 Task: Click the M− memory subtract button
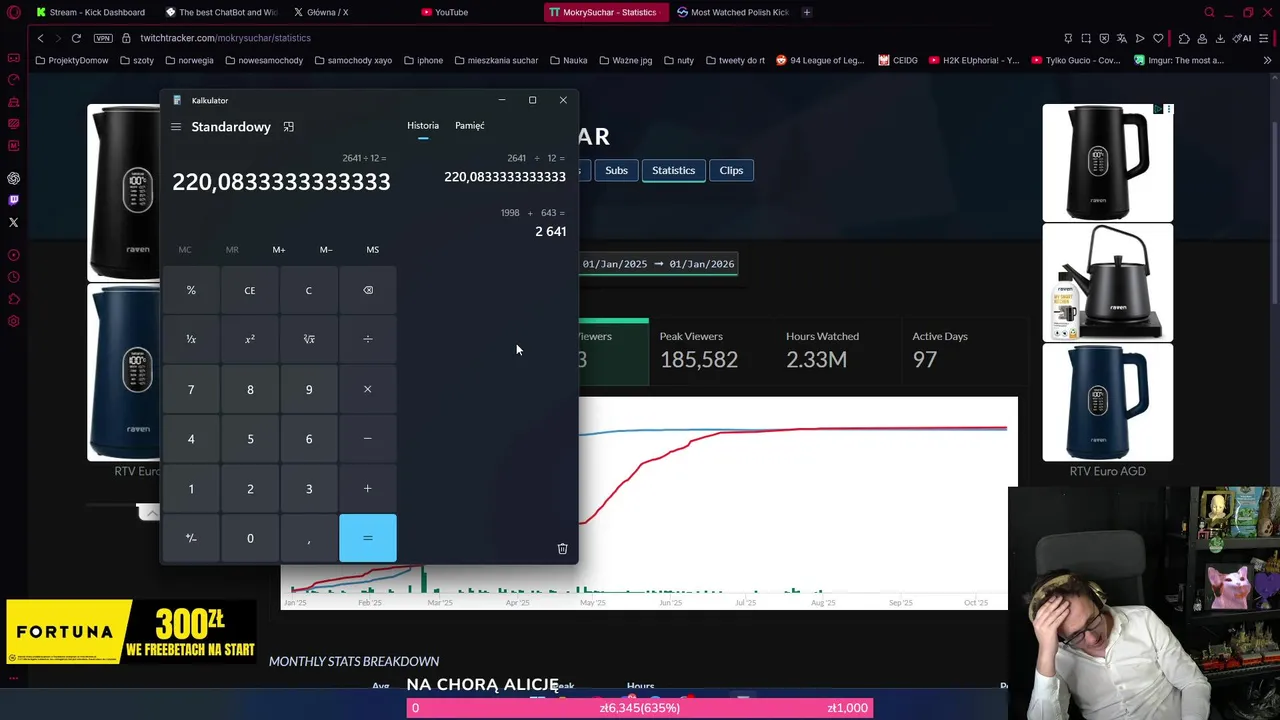click(x=326, y=249)
